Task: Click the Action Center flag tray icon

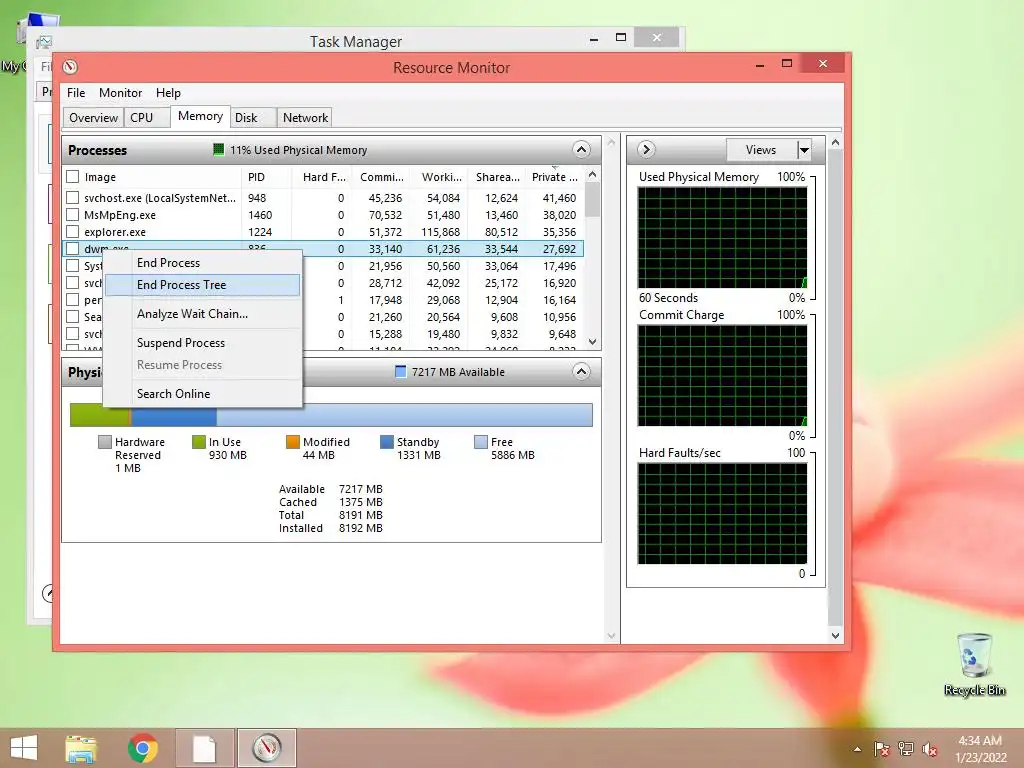Action: [881, 749]
